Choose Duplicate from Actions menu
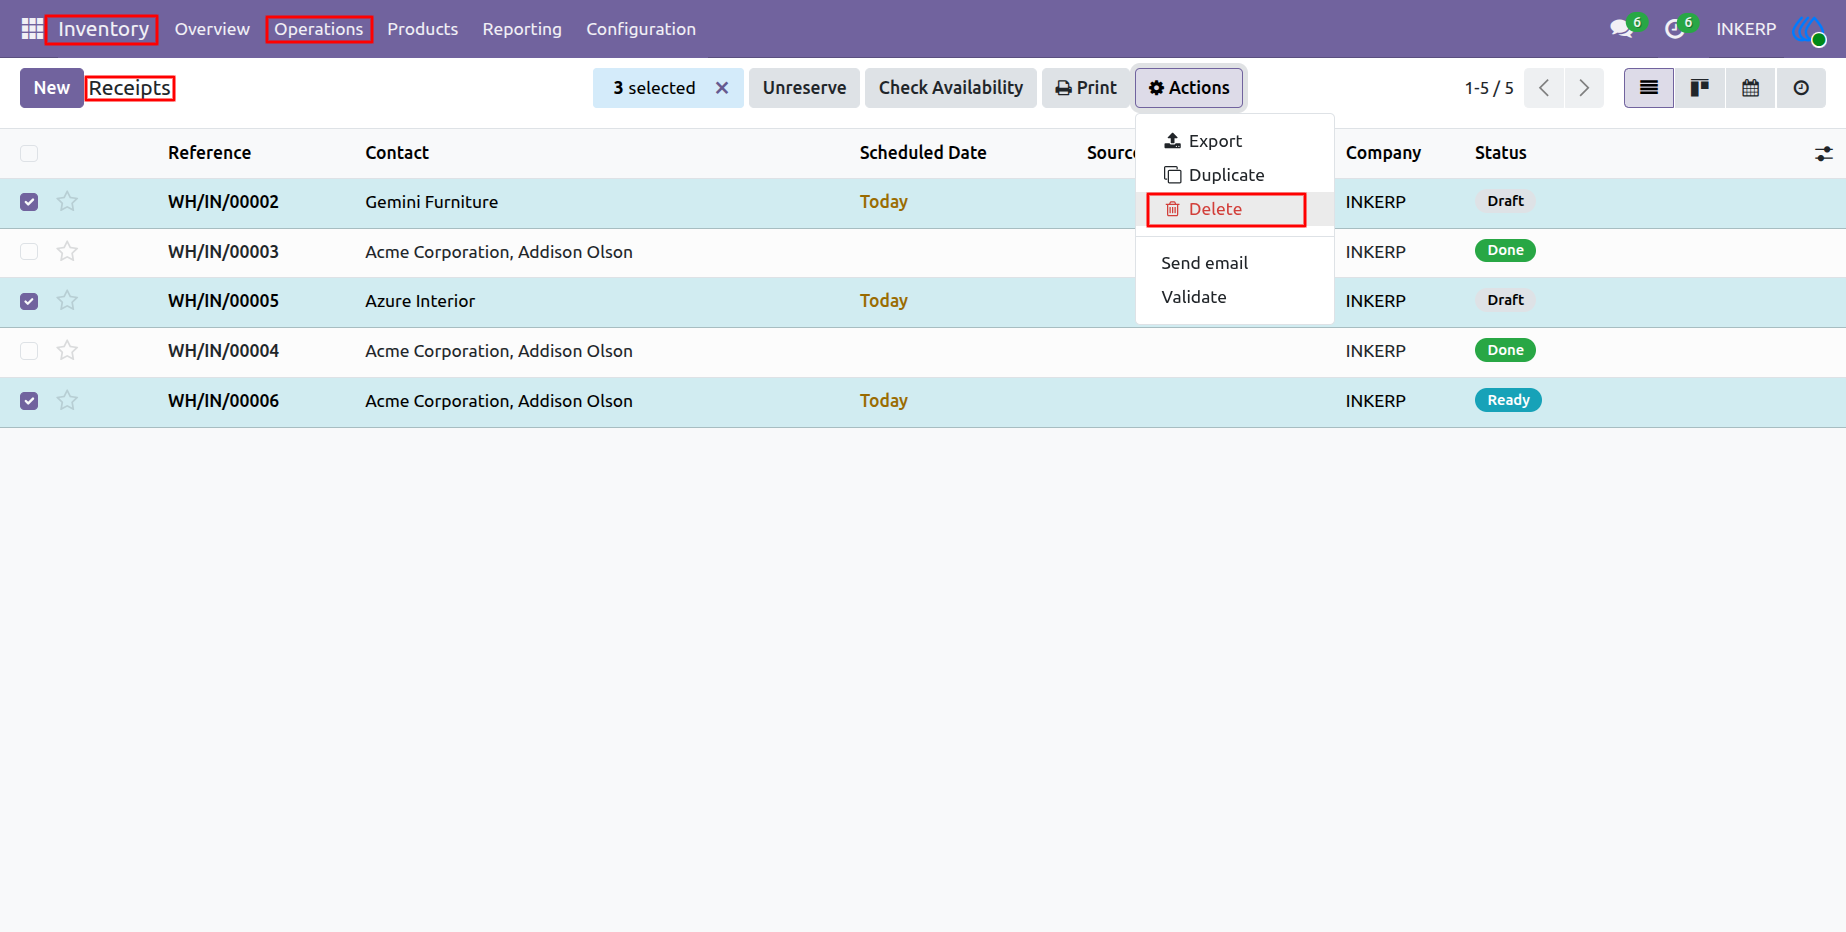 tap(1235, 175)
